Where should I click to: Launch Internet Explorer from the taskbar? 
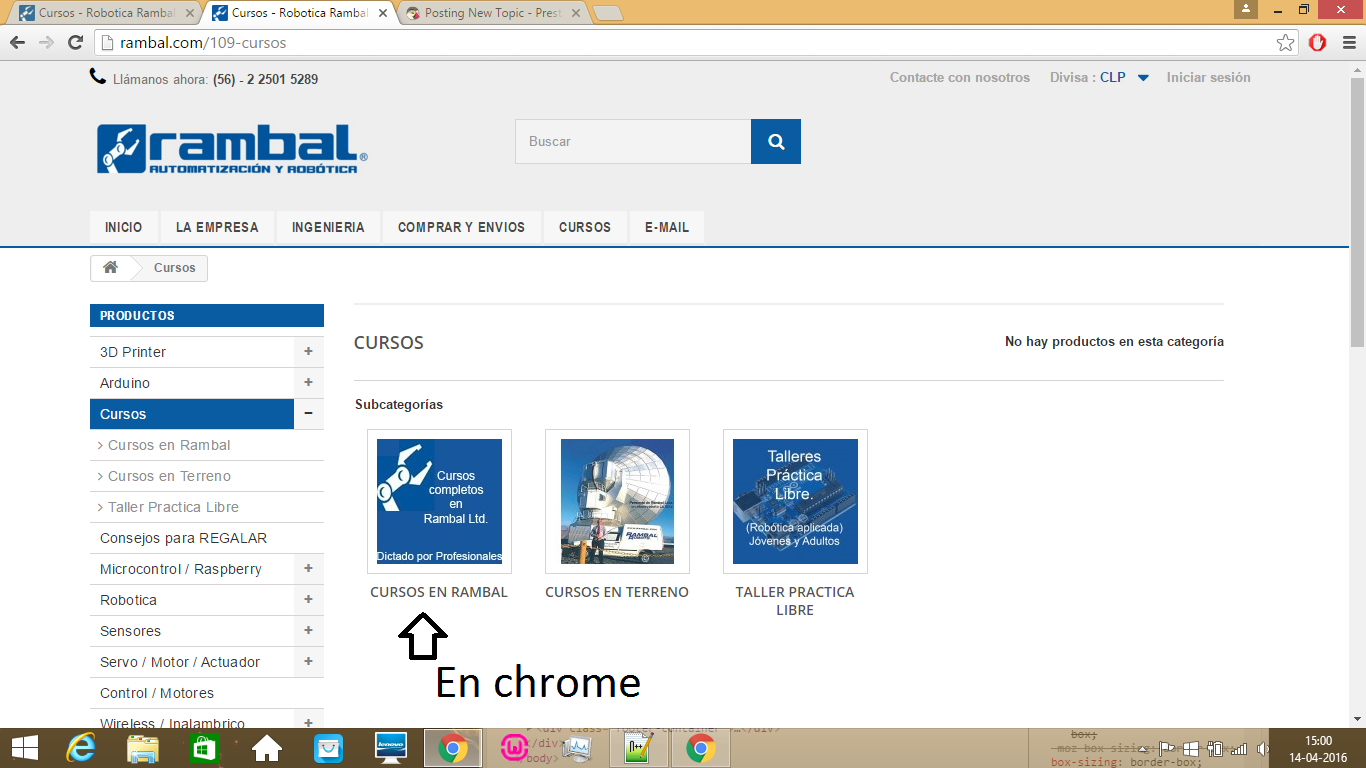tap(80, 748)
